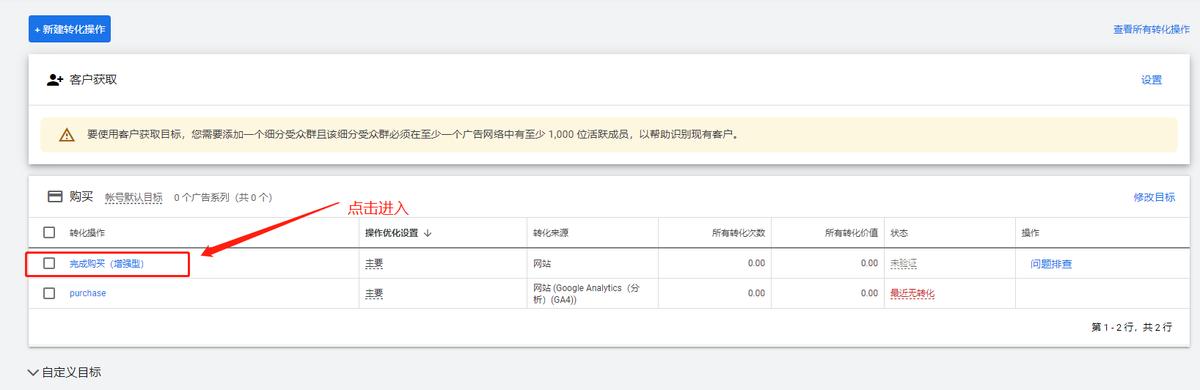Click the 购买 credit card icon
Image resolution: width=1200 pixels, height=390 pixels.
coord(55,197)
